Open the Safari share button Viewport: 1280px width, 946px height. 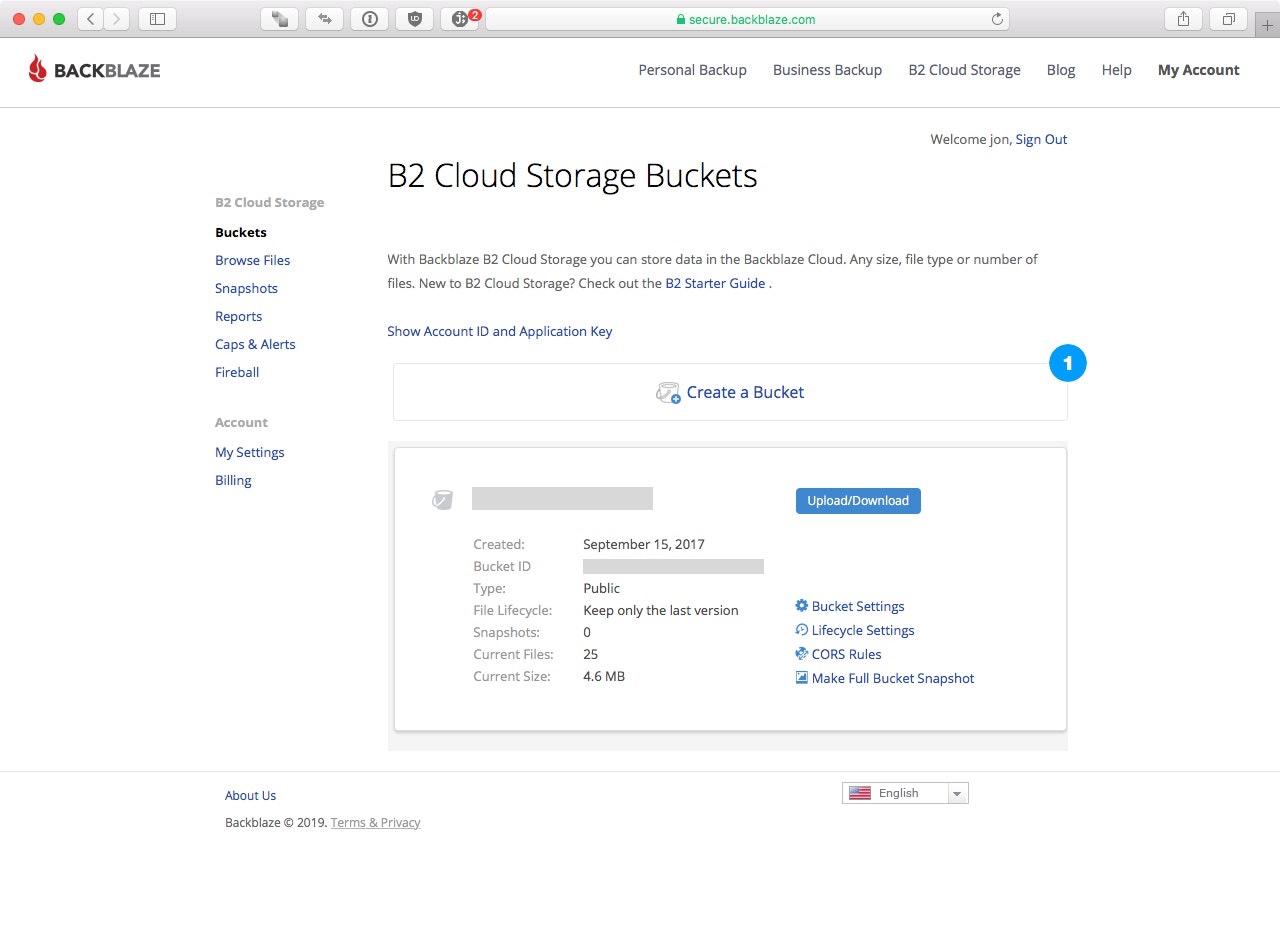click(x=1184, y=18)
